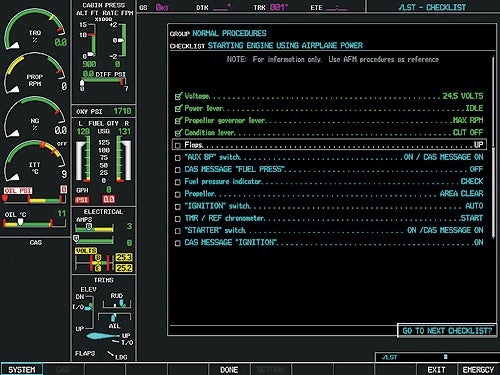This screenshot has width=500, height=375.
Task: Select GO TO NEXT CHECKLIST? option
Action: pyautogui.click(x=447, y=331)
